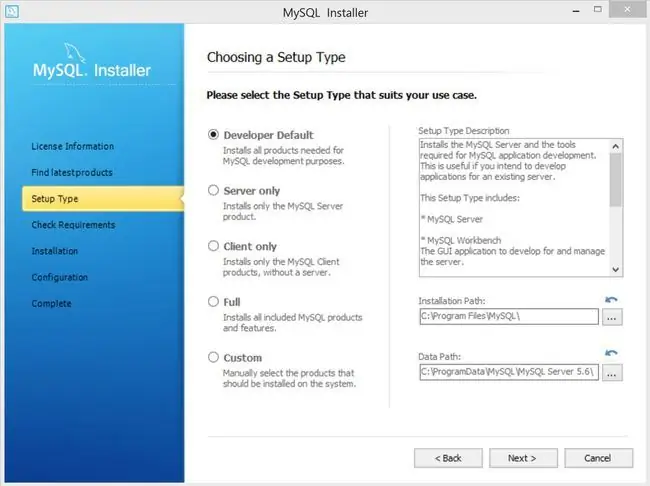Click 'Manually select the products' description text
Image resolution: width=650 pixels, height=486 pixels.
289,378
